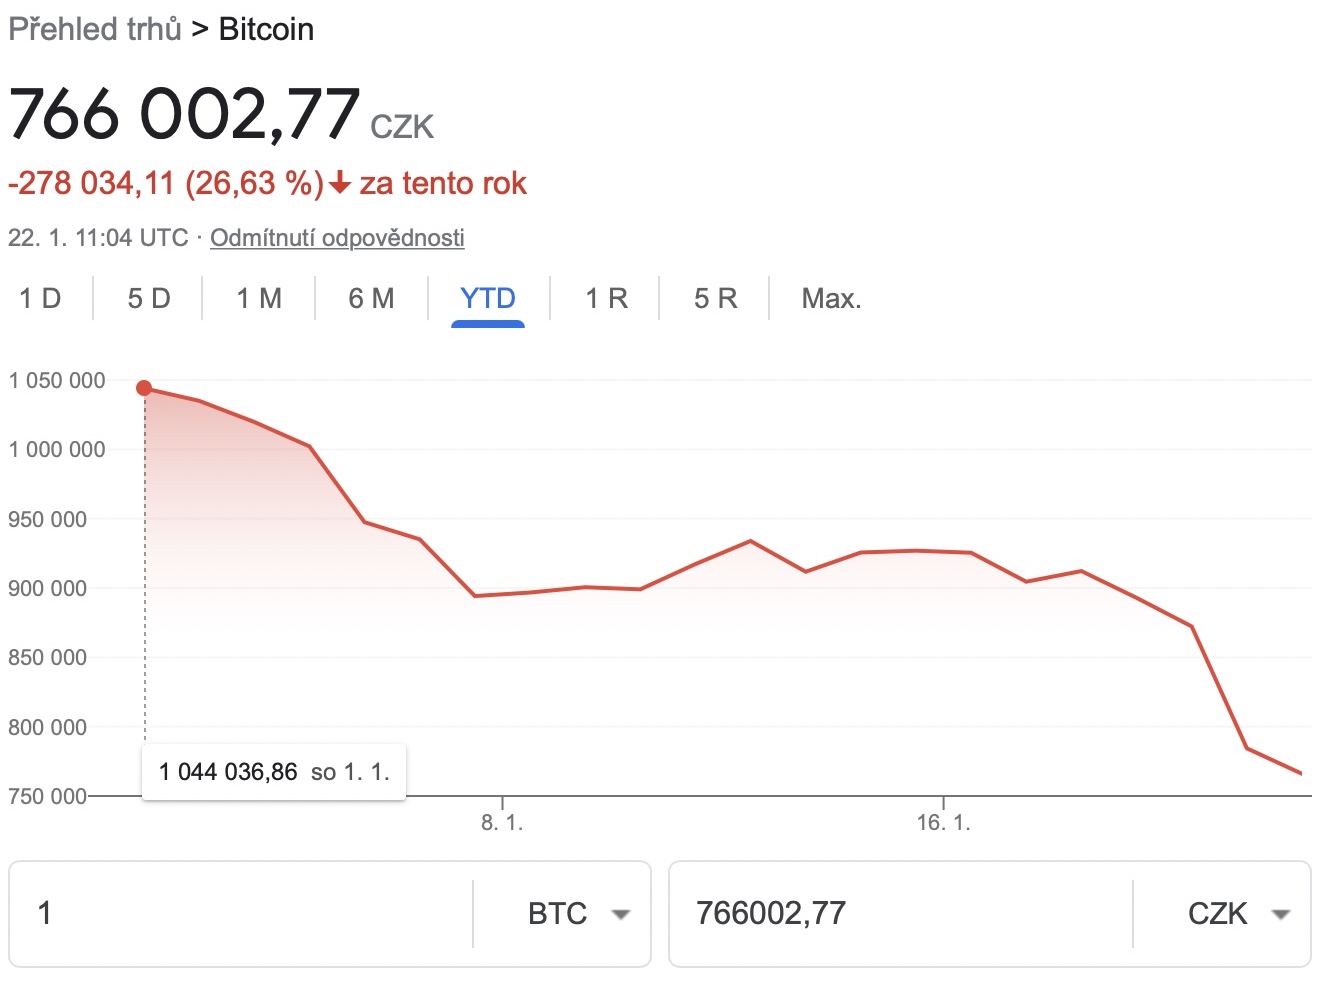Click the CZK dropdown arrow icon
This screenshot has width=1332, height=992.
coord(1281,914)
